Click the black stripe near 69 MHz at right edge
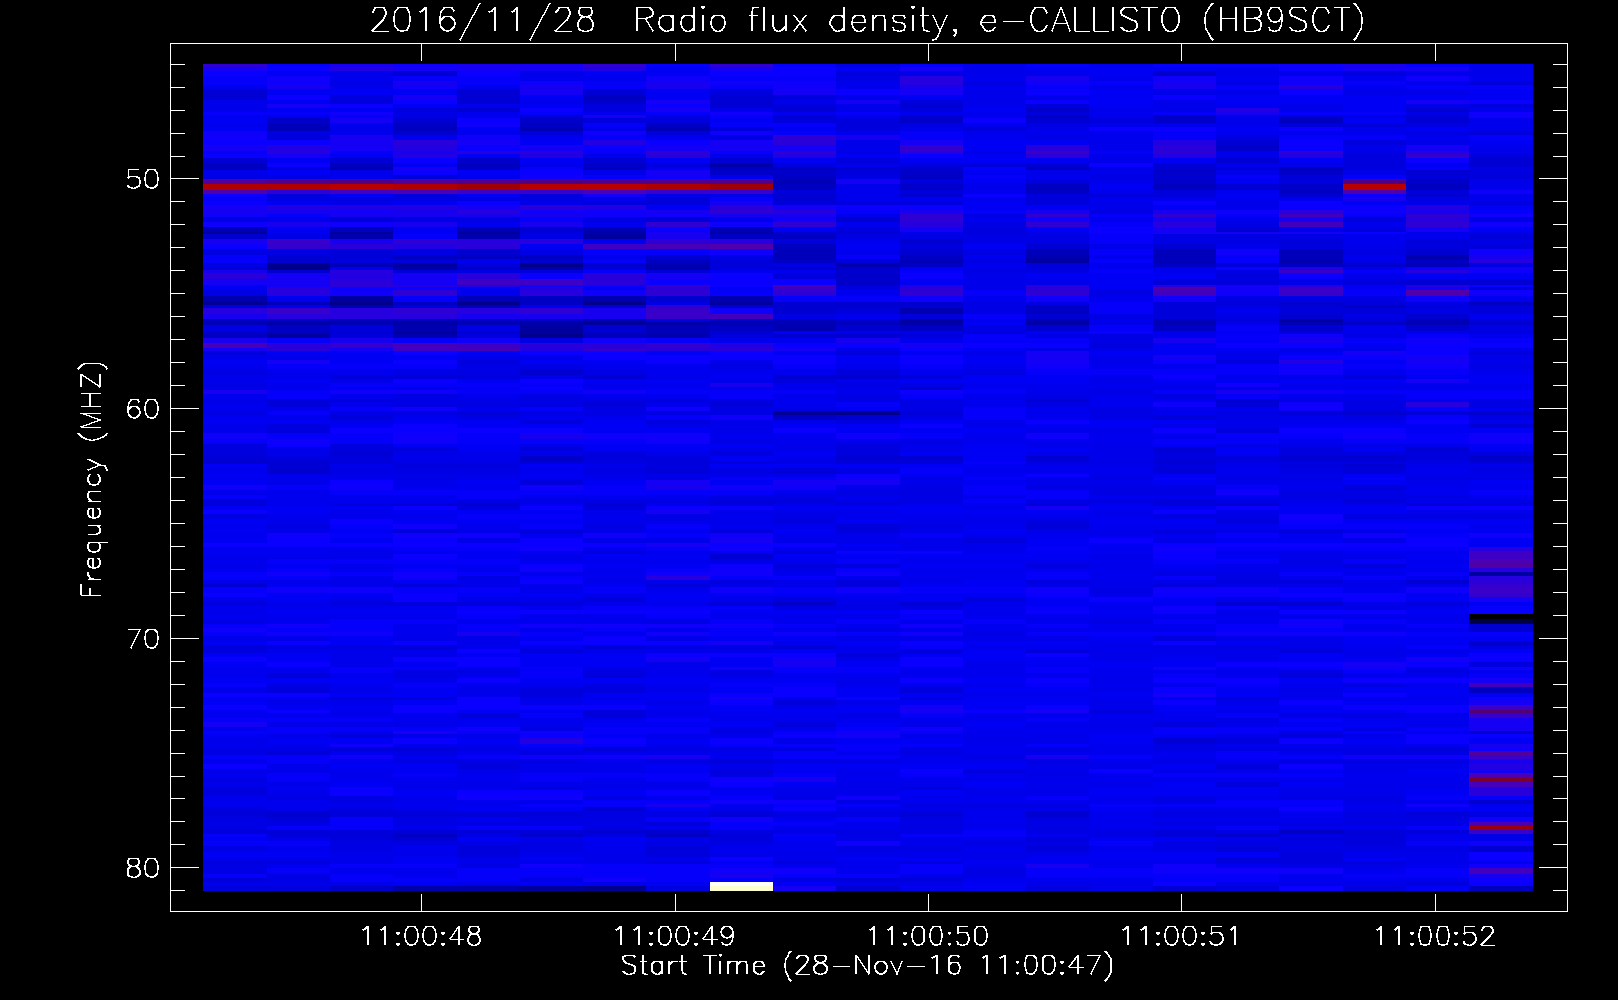 (1501, 618)
